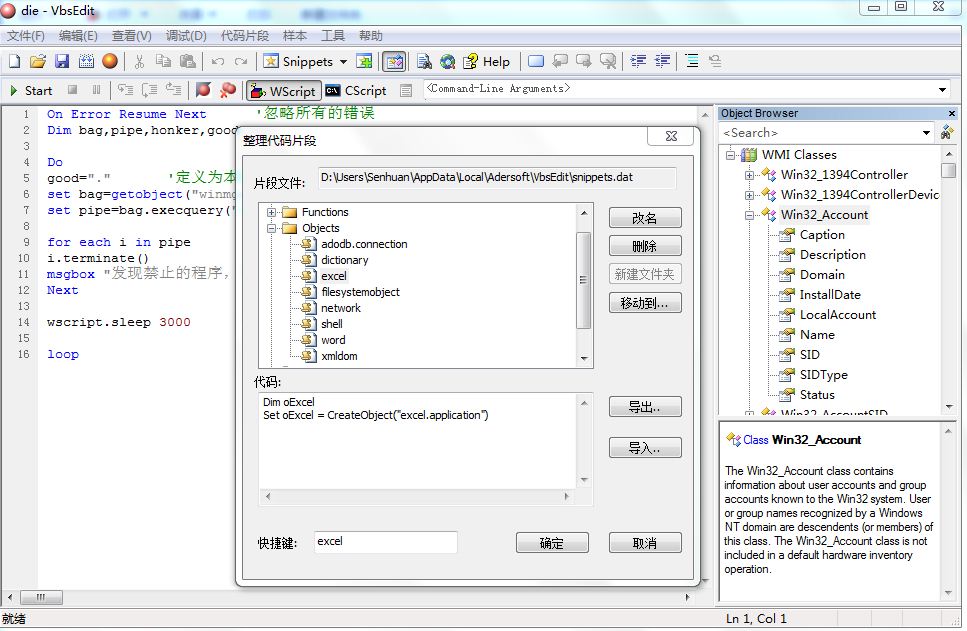The height and width of the screenshot is (631, 967).
Task: Start running the script
Action: pyautogui.click(x=31, y=90)
